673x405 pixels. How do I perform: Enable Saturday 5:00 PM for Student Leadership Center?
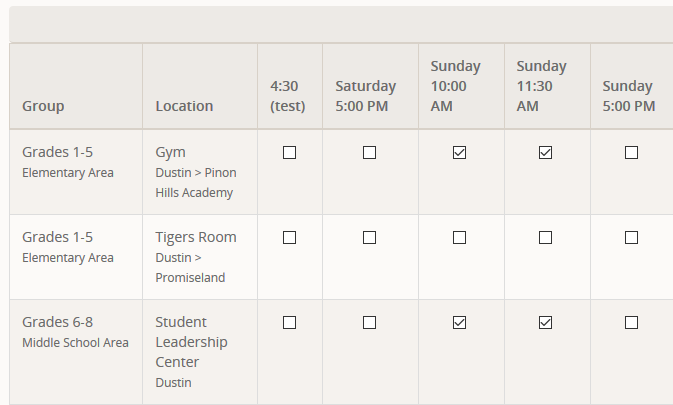(x=370, y=323)
